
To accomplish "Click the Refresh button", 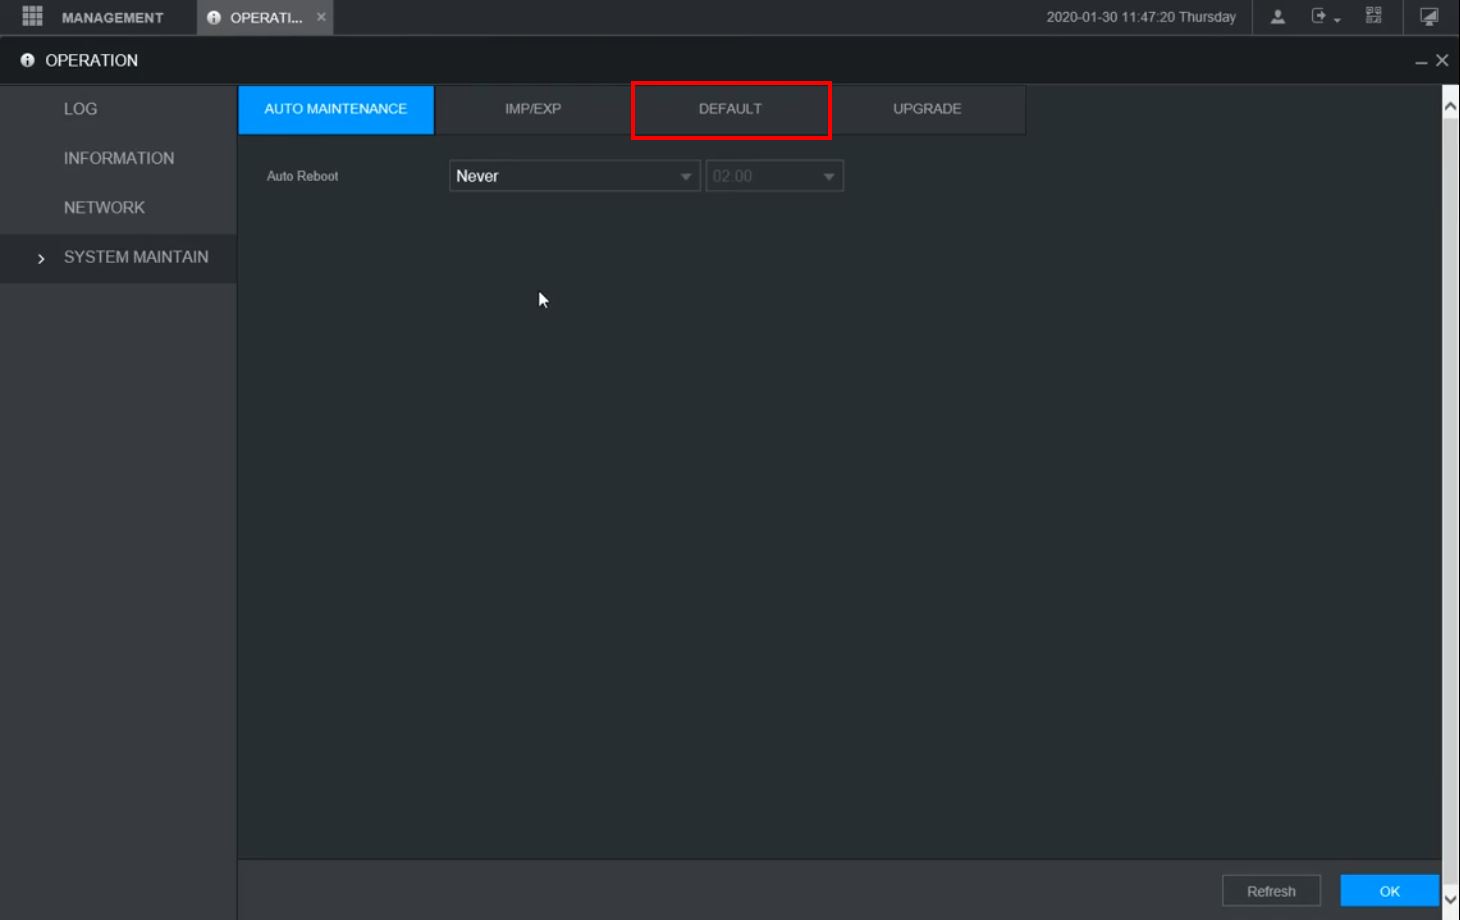I will (x=1271, y=891).
